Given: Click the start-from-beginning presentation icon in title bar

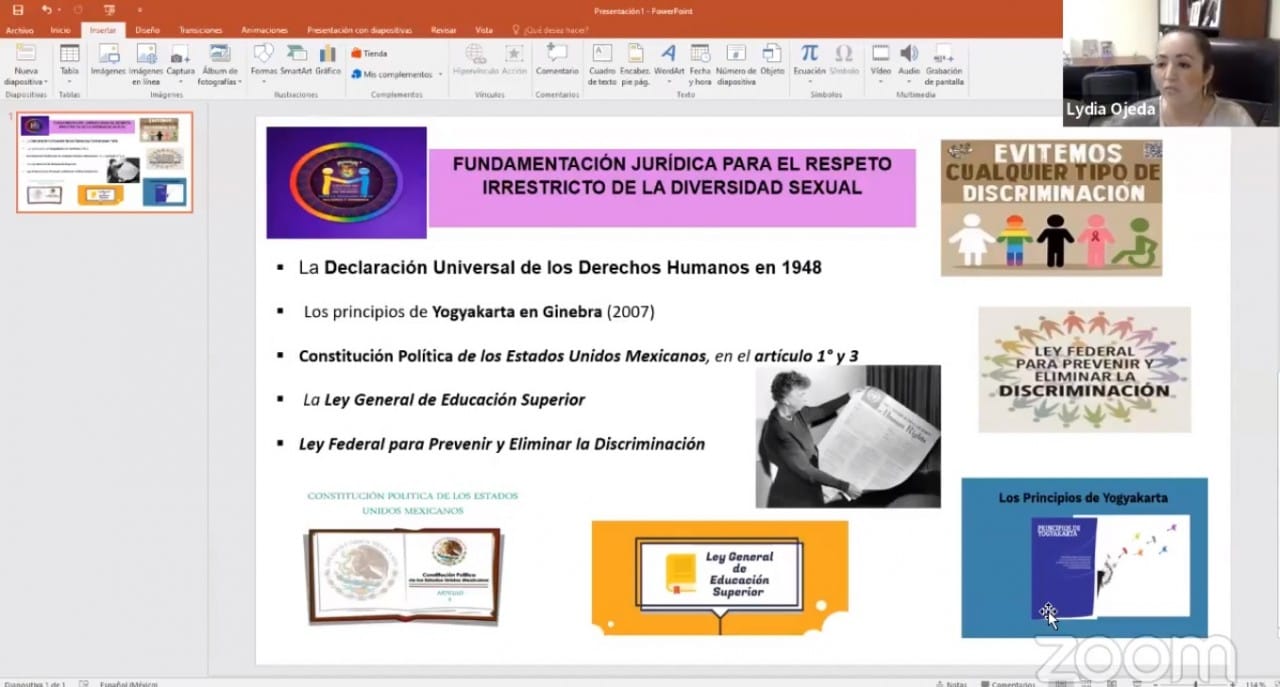Looking at the screenshot, I should (x=109, y=10).
